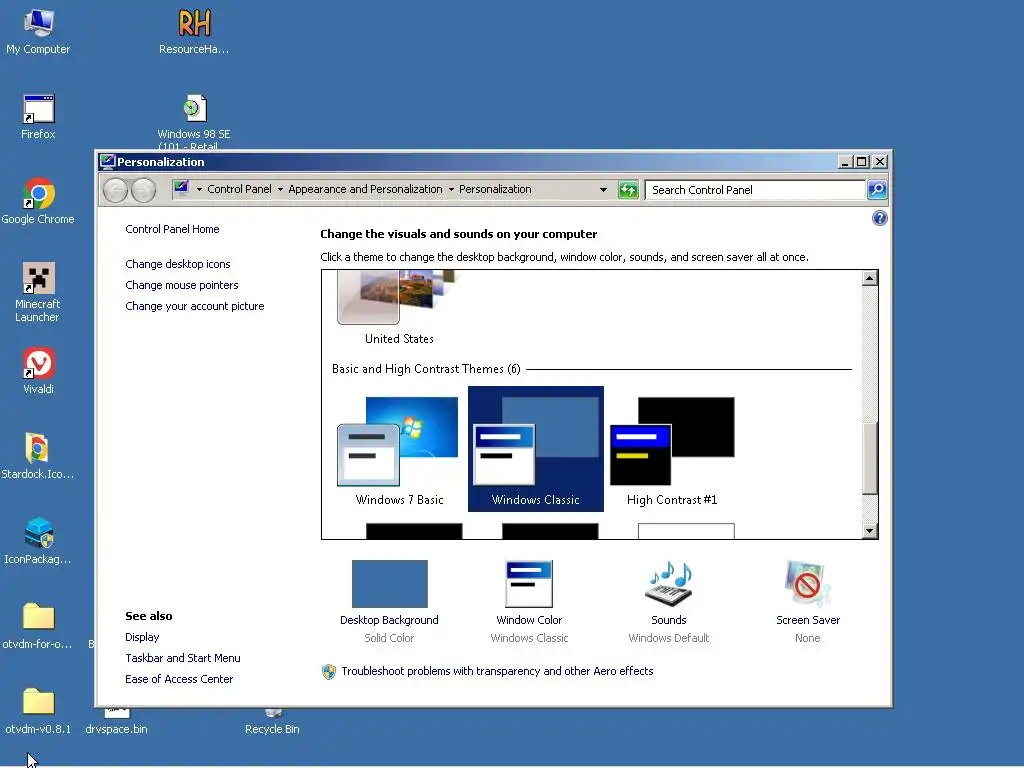Image resolution: width=1024 pixels, height=768 pixels.
Task: Open the Control Panel Home link
Action: (x=172, y=229)
